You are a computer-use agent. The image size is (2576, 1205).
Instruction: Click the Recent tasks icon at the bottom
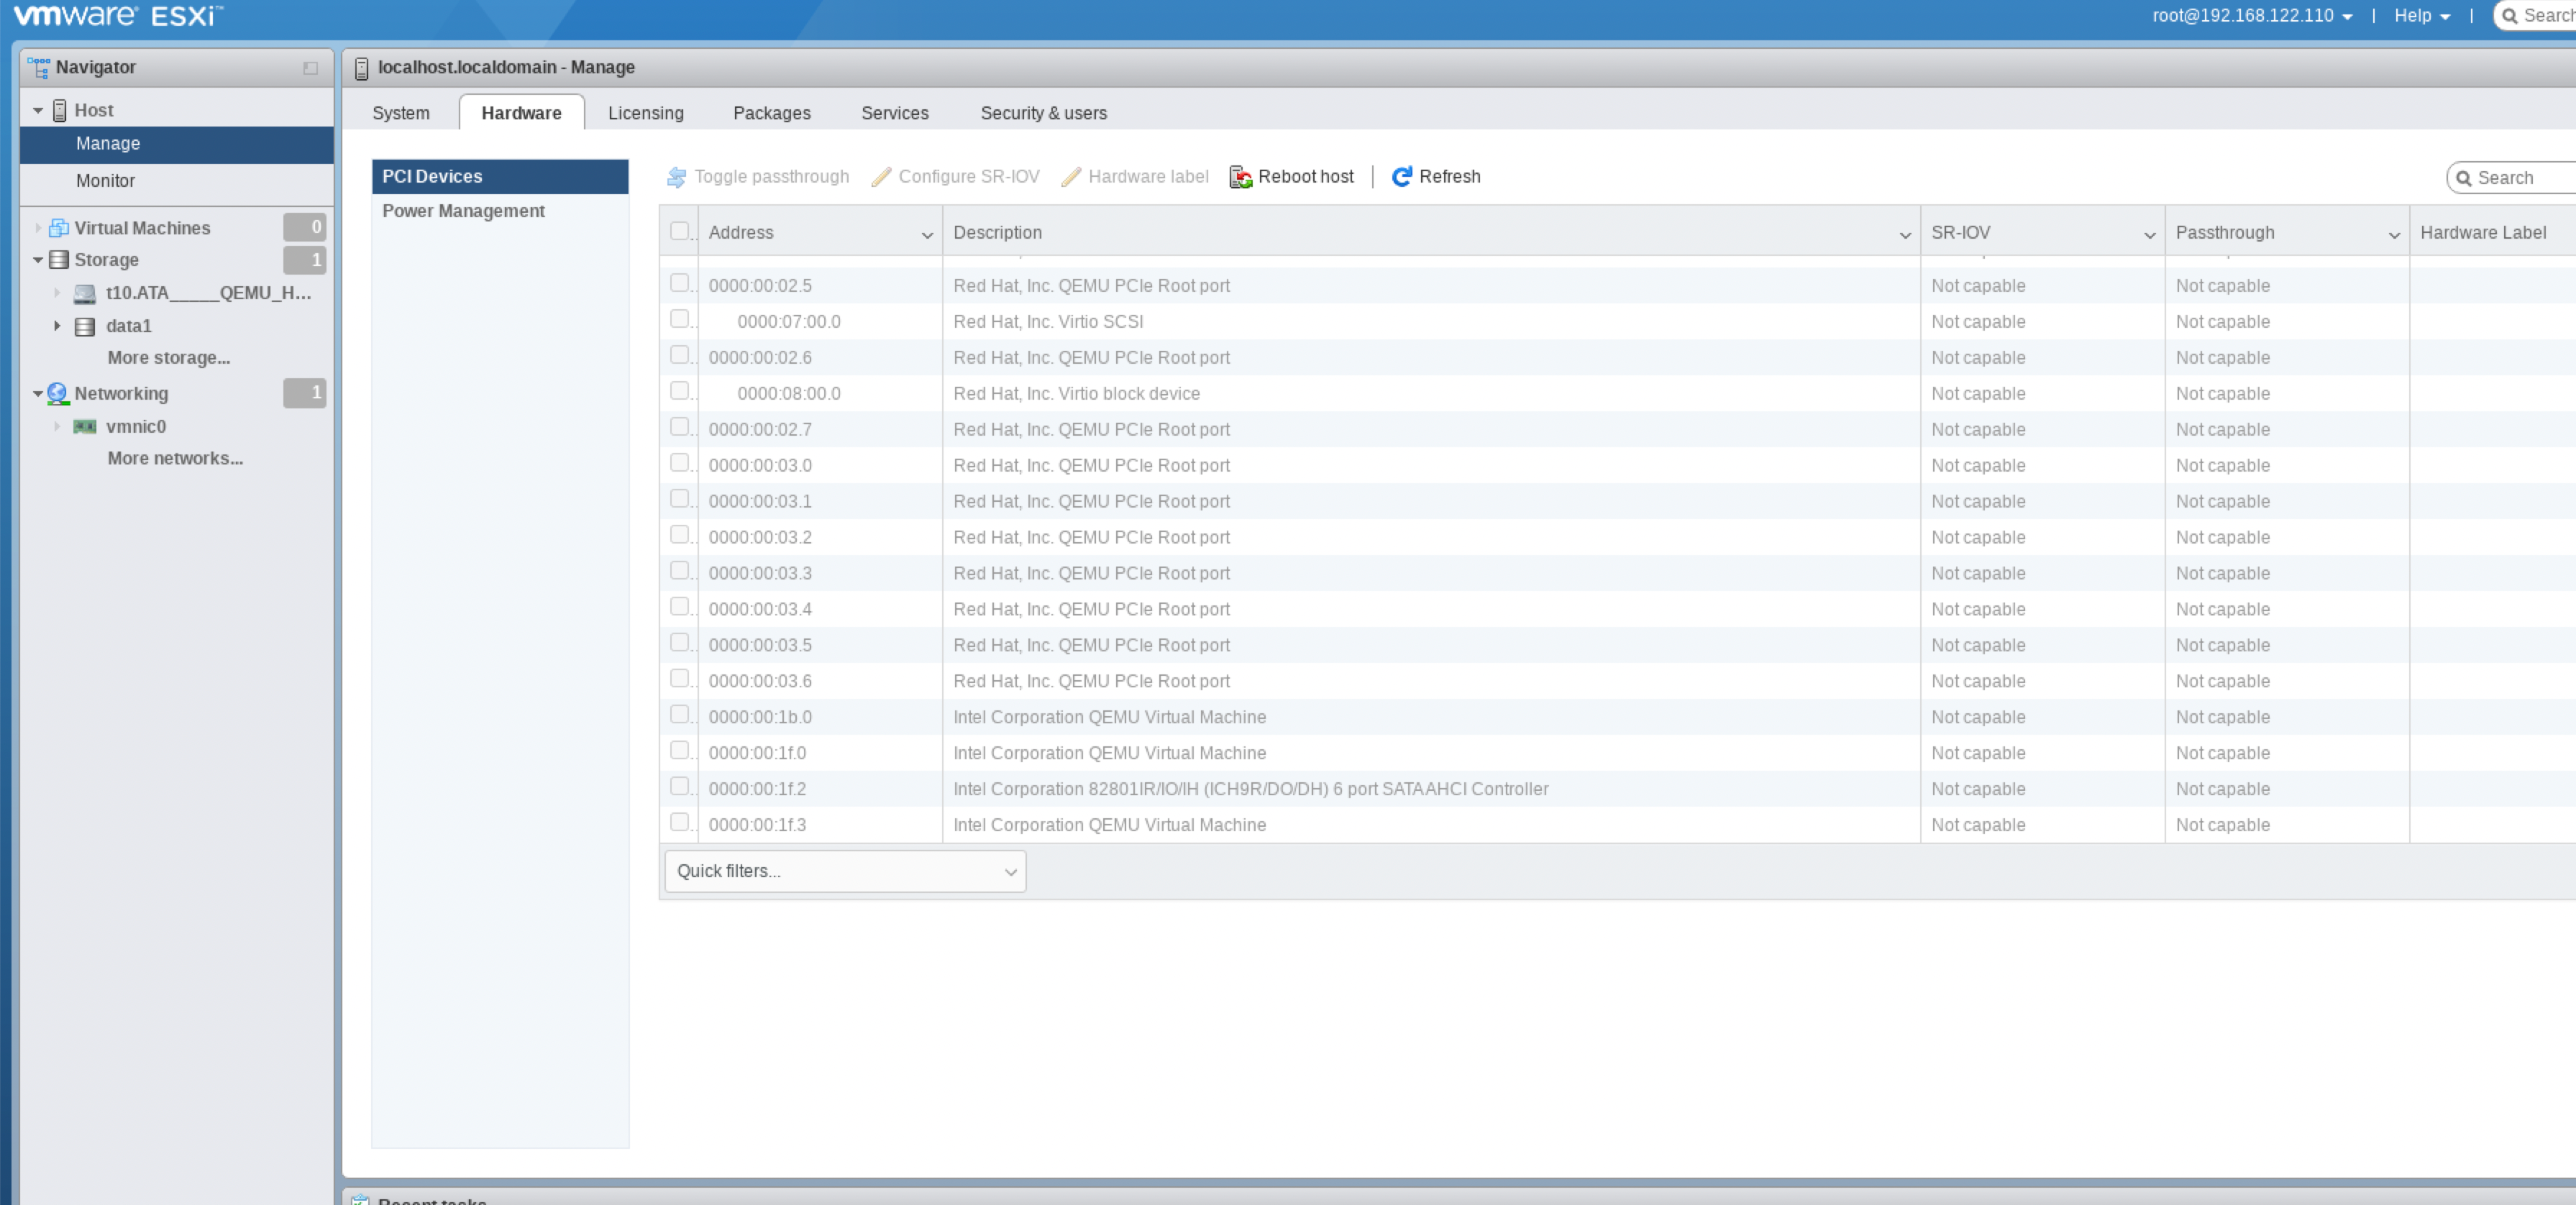pyautogui.click(x=360, y=1199)
